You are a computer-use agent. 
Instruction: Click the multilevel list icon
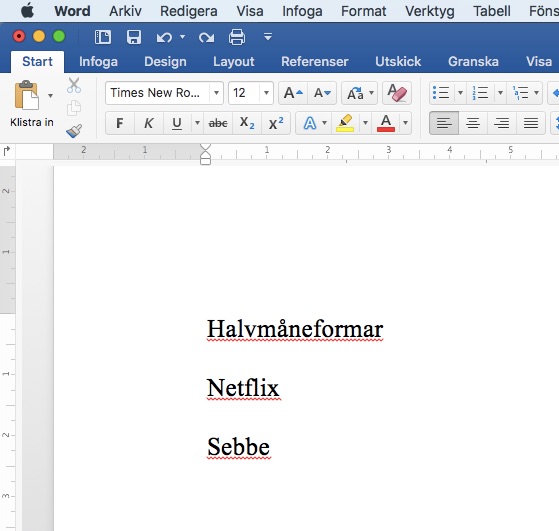(x=520, y=93)
